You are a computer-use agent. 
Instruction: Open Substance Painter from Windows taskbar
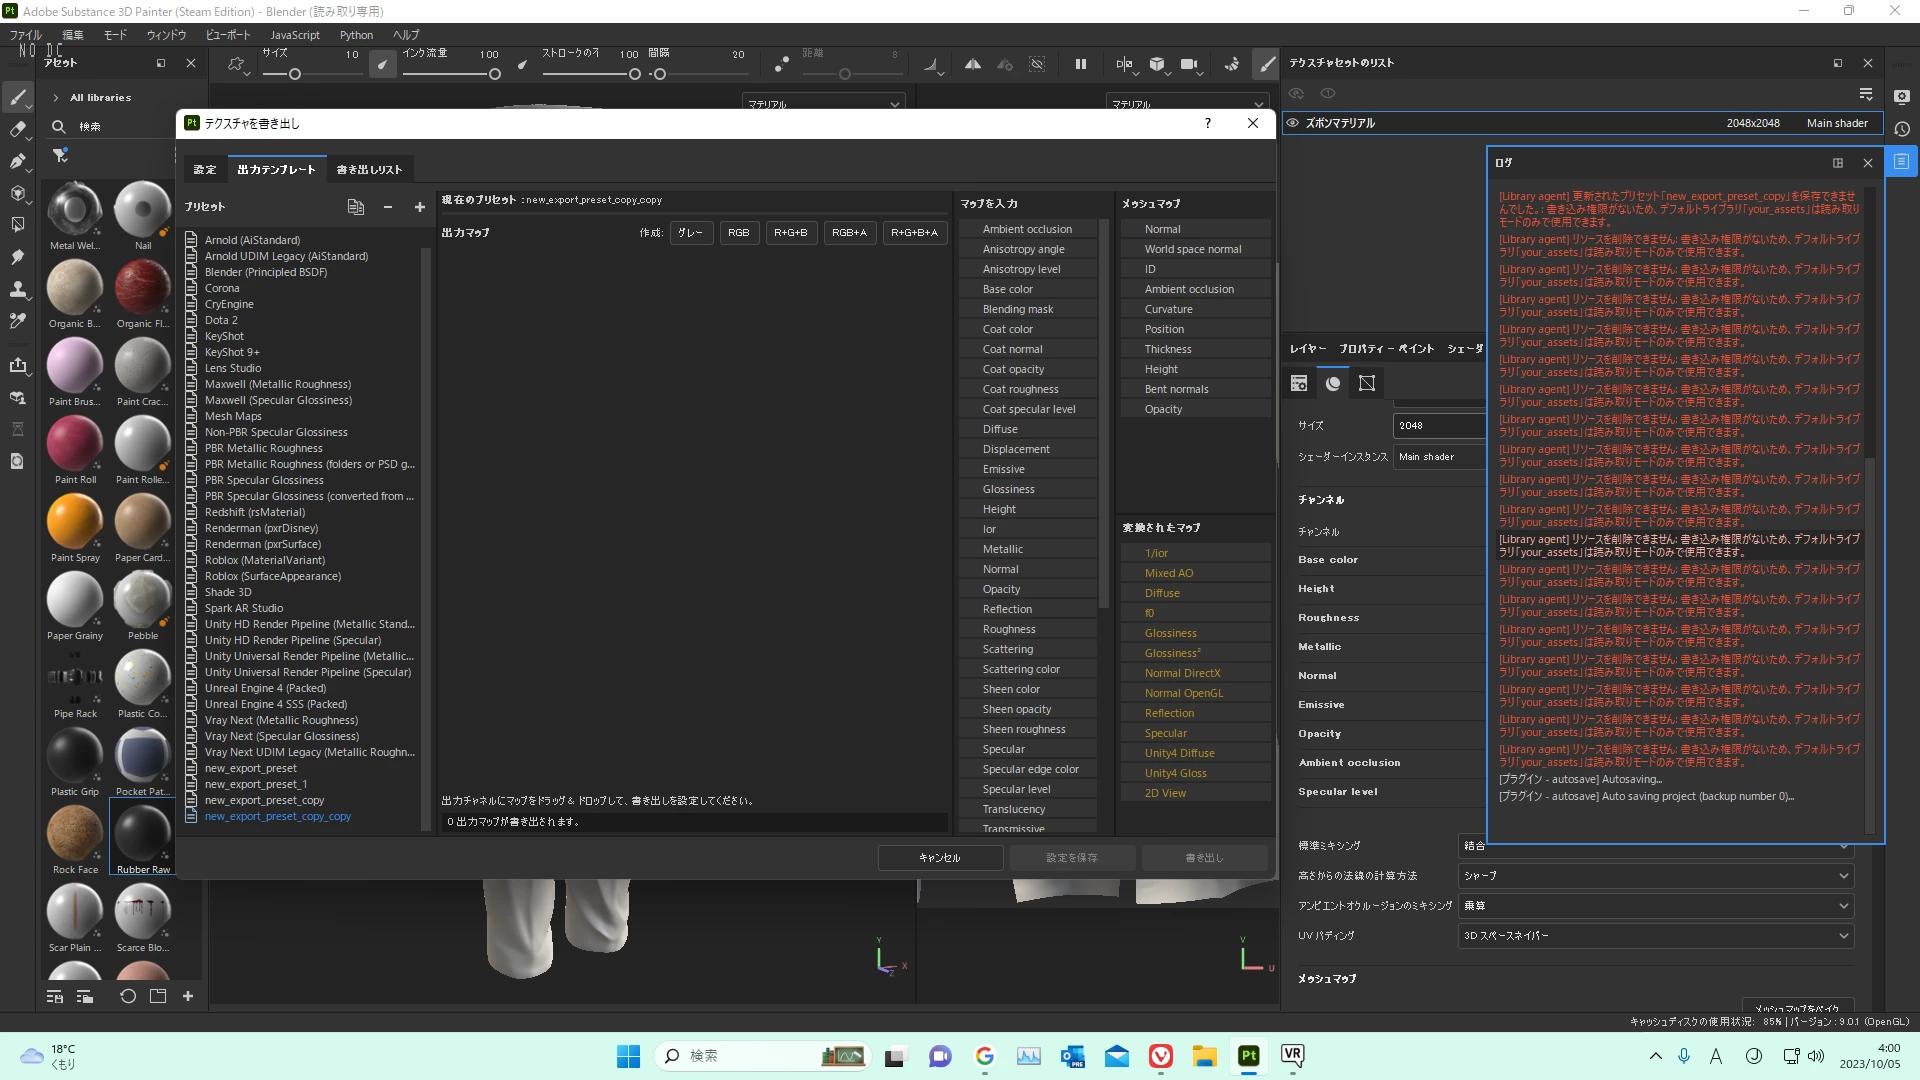[1248, 1056]
